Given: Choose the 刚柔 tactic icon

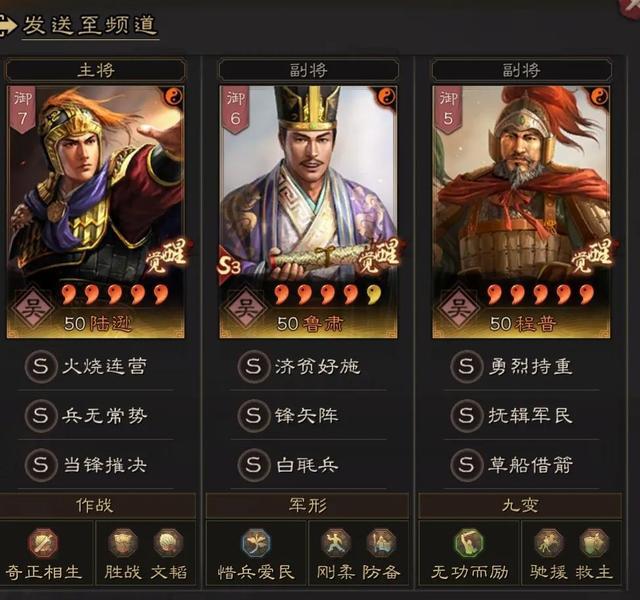Looking at the screenshot, I should pyautogui.click(x=336, y=543).
